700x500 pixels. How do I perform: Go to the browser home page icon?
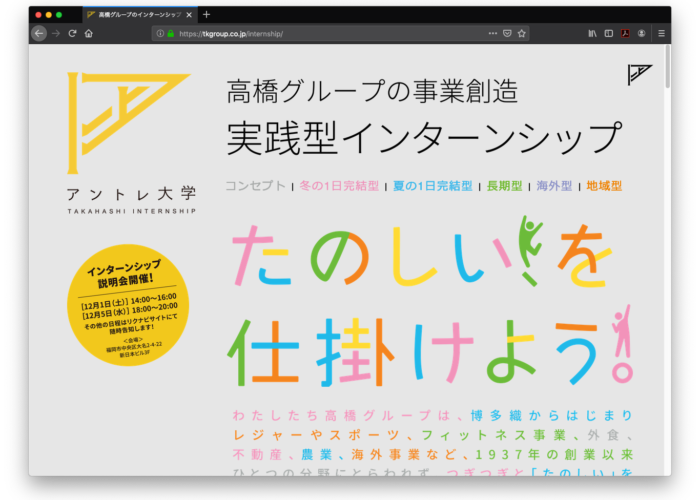(89, 33)
